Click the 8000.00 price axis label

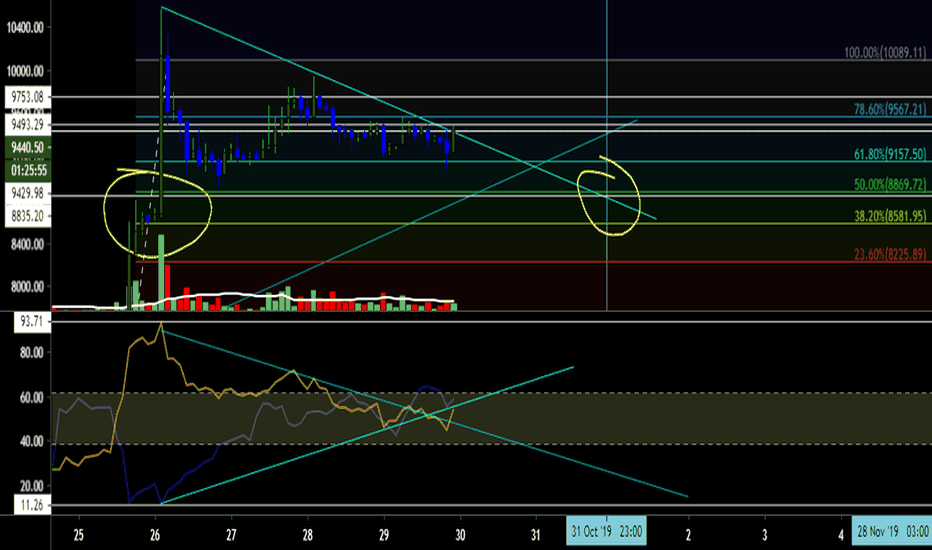pos(27,287)
